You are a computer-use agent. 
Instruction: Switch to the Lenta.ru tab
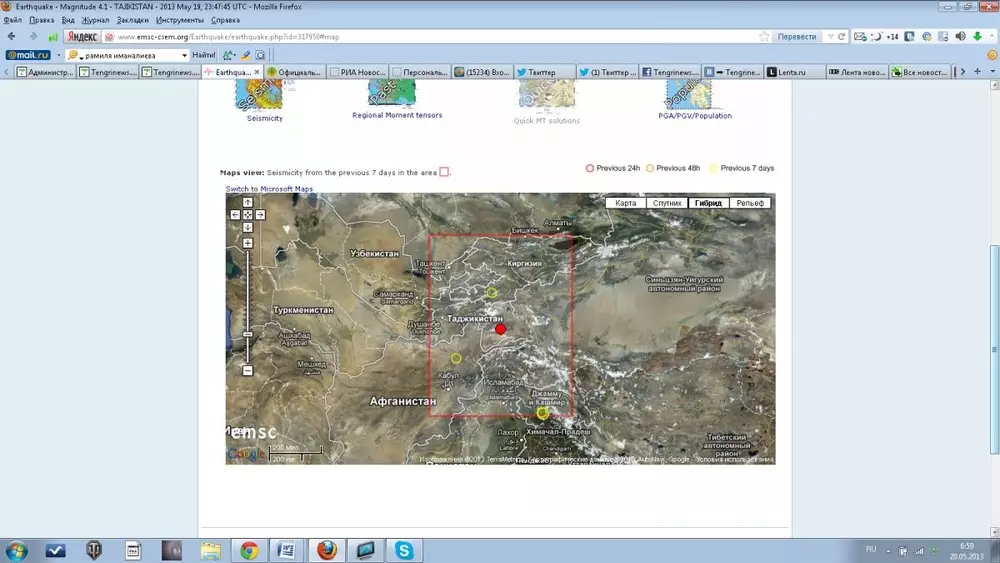[x=794, y=72]
